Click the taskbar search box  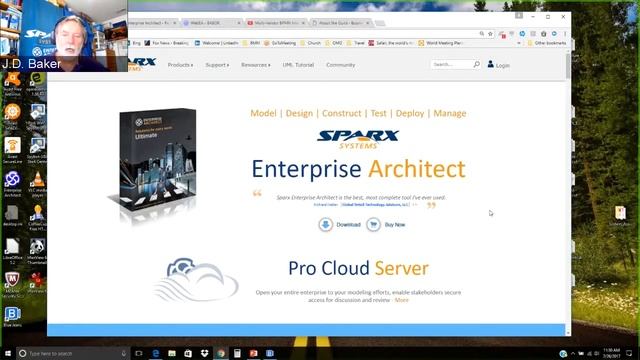73,353
